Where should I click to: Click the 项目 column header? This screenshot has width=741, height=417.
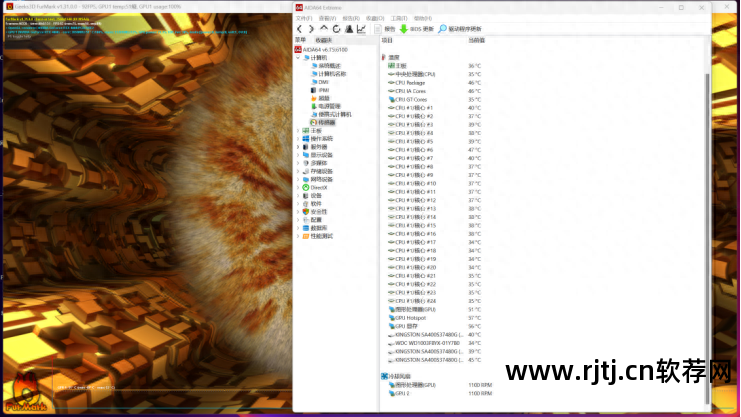click(x=387, y=41)
